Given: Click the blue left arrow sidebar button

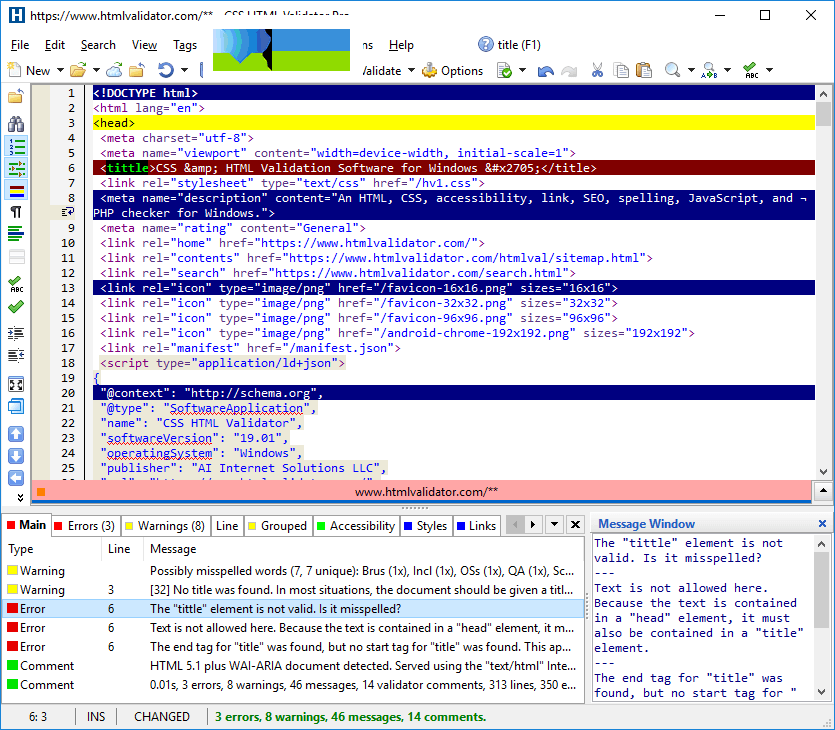Looking at the screenshot, I should (x=16, y=478).
